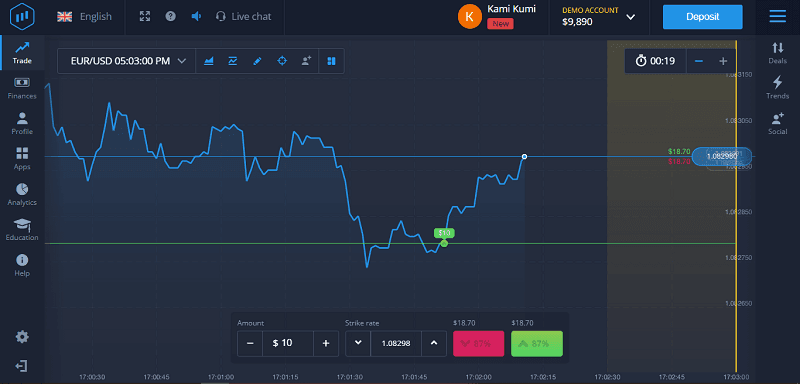This screenshot has width=800, height=384.
Task: Open the Finances section
Action: [22, 88]
